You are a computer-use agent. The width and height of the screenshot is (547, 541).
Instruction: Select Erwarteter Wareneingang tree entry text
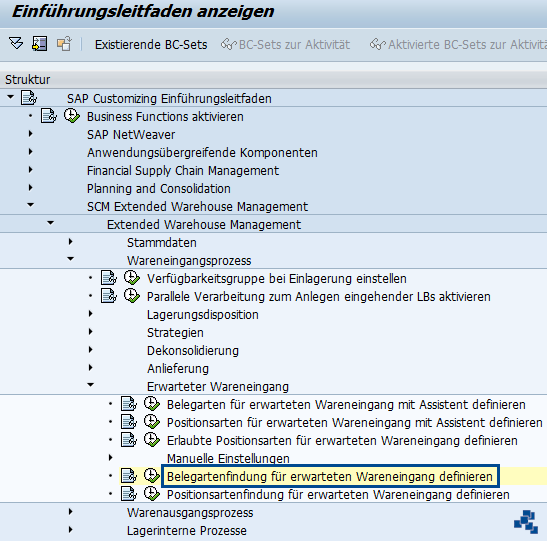click(218, 387)
